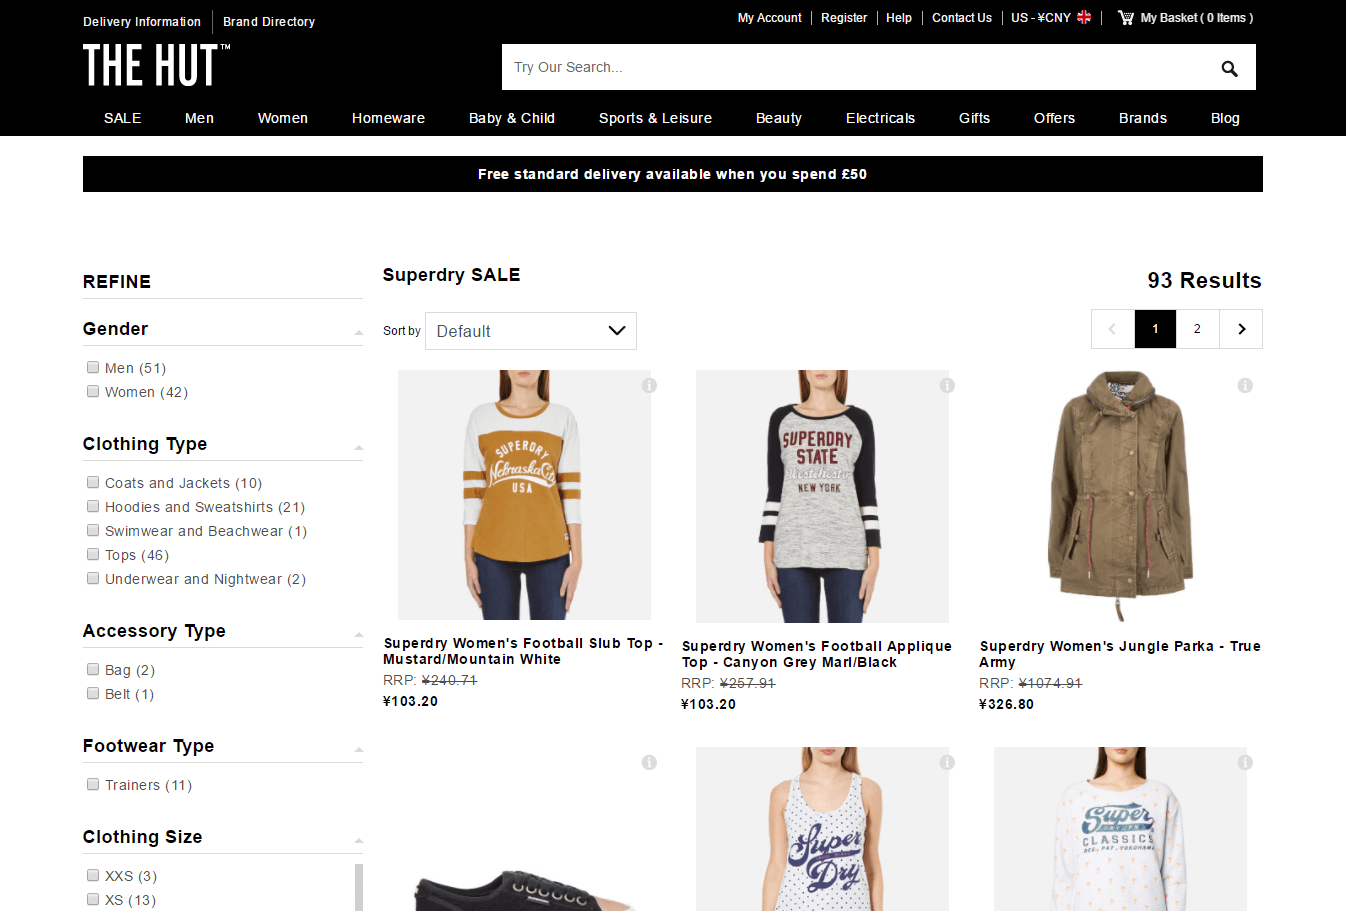Open the Homeware menu
This screenshot has width=1346, height=911.
pos(388,118)
